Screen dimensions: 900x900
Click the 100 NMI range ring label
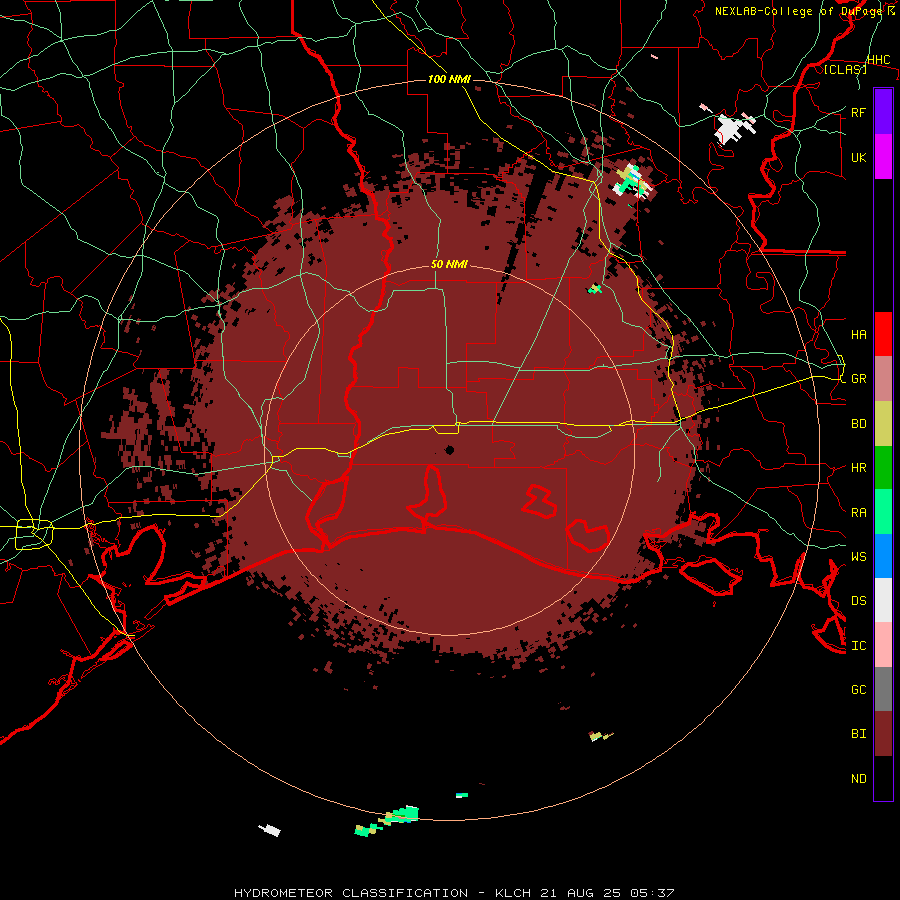coord(449,79)
